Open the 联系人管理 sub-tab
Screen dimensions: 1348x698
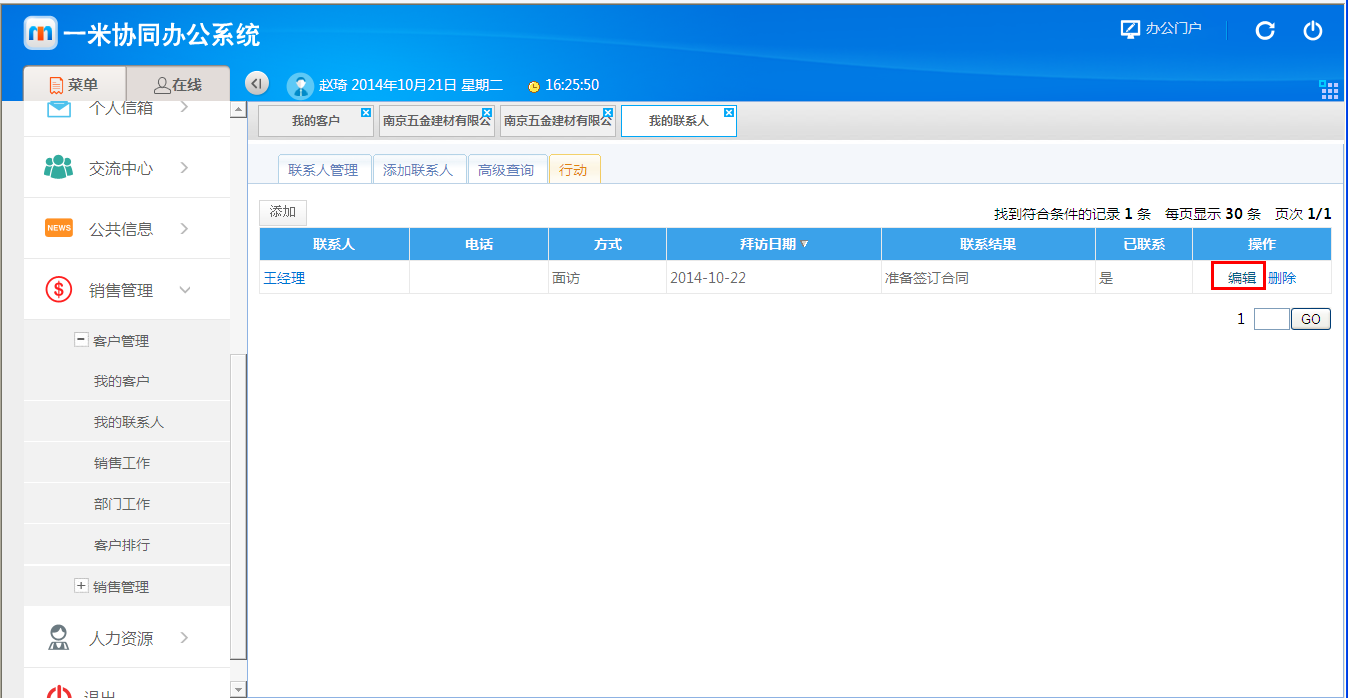tap(324, 170)
